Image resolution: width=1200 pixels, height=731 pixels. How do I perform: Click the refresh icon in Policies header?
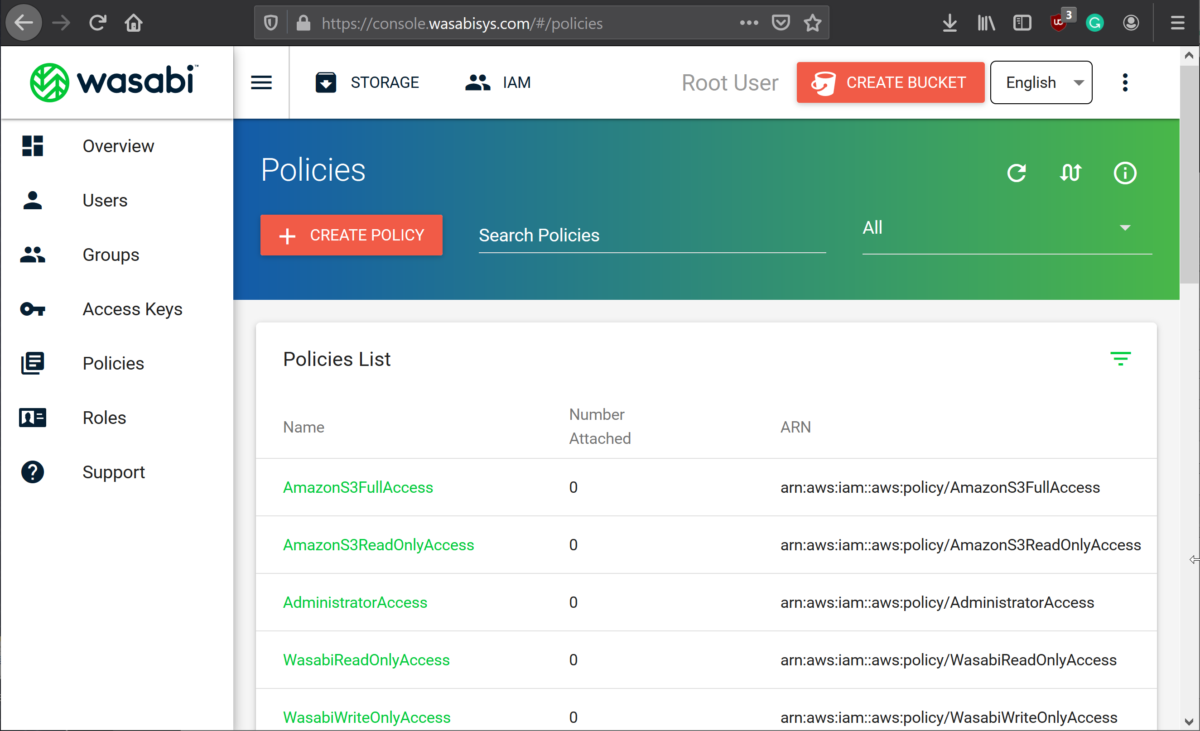(1016, 173)
